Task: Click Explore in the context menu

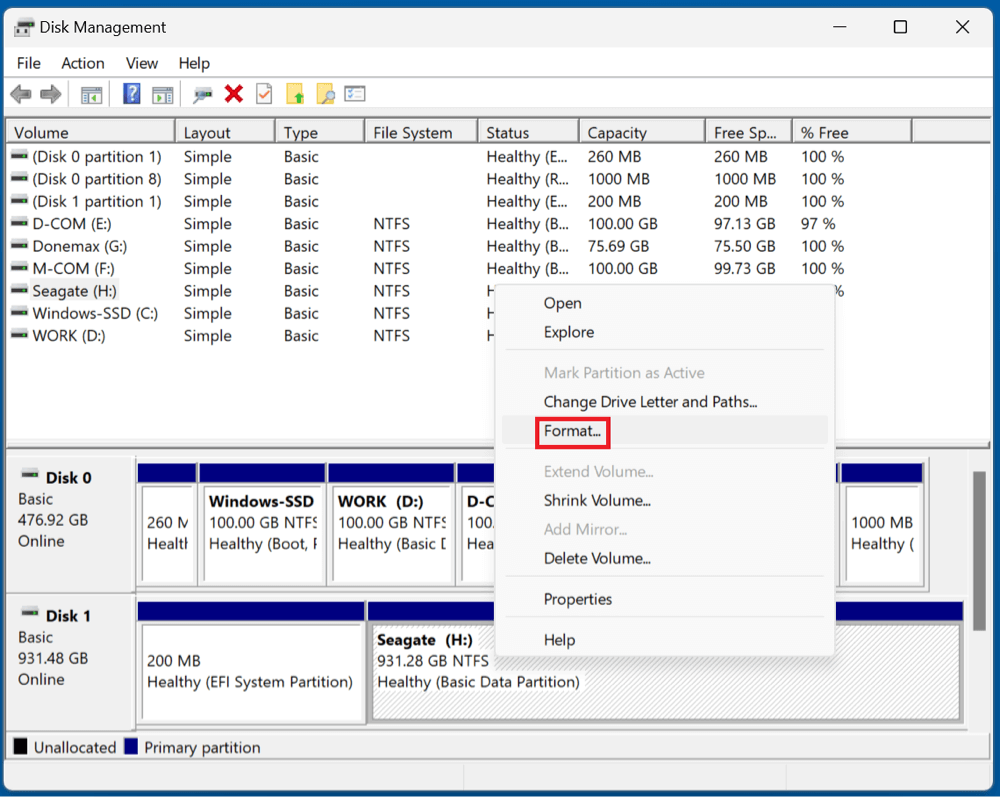Action: coord(568,332)
